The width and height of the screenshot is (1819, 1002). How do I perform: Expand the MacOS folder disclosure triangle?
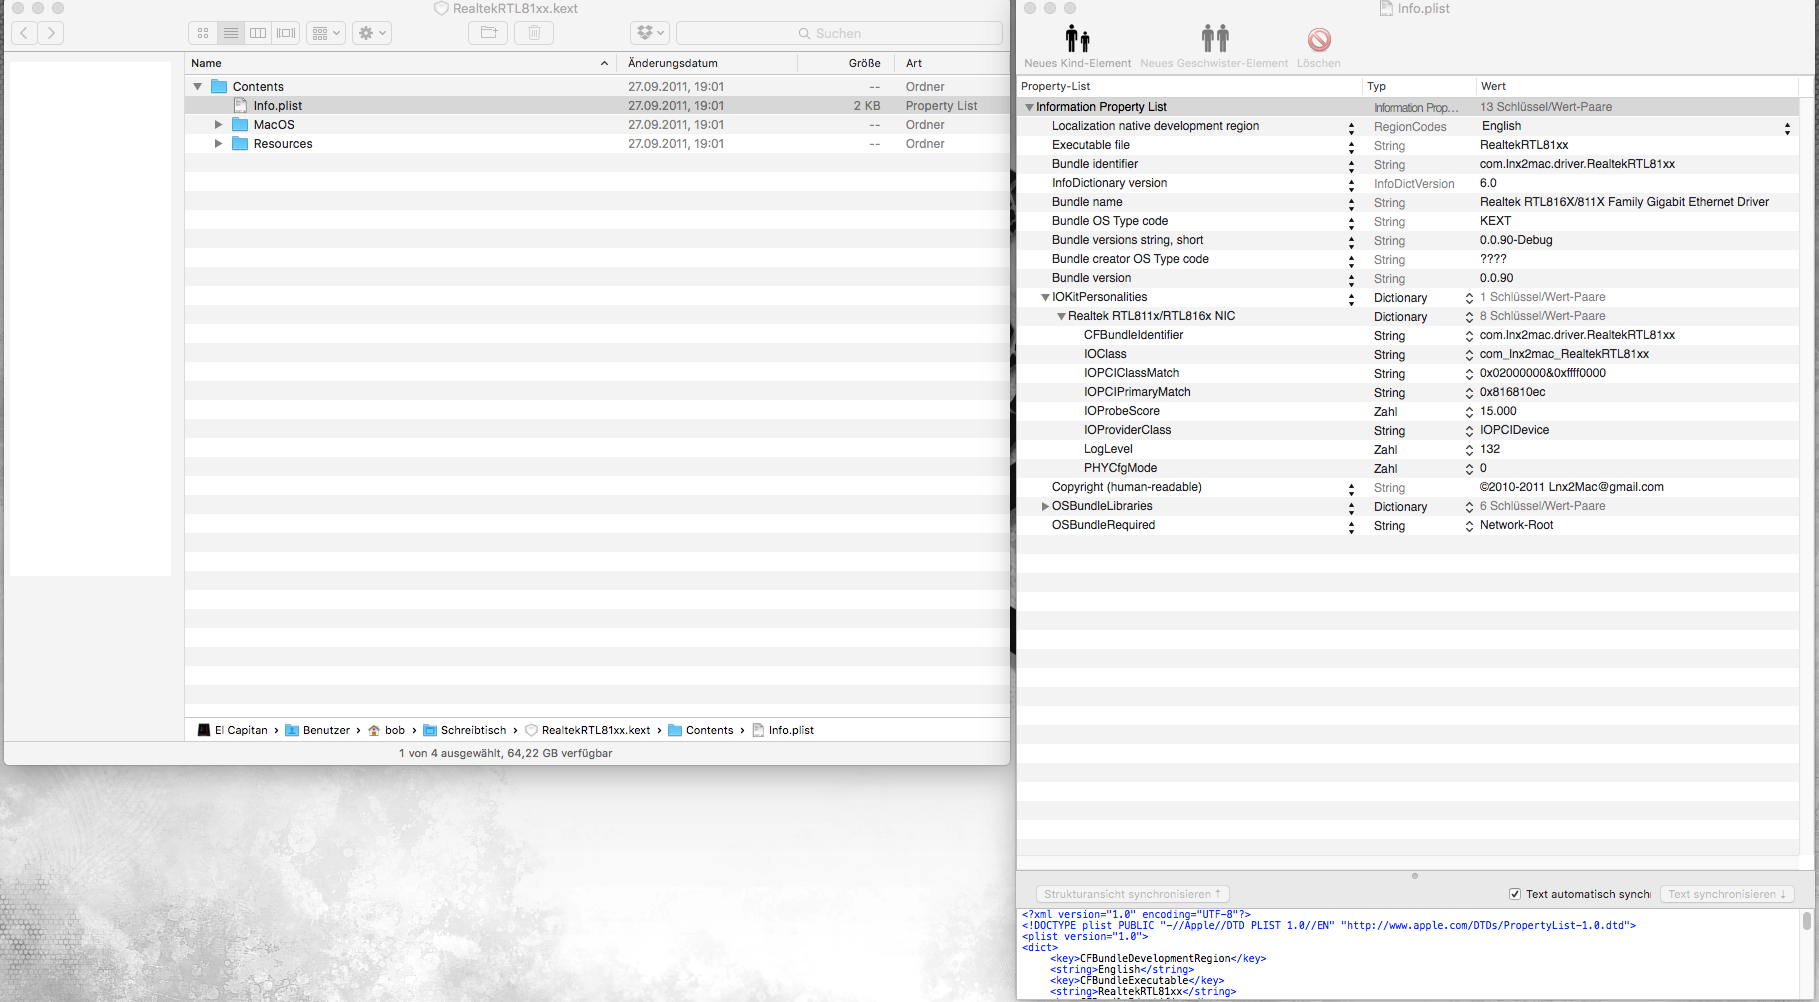(x=218, y=125)
